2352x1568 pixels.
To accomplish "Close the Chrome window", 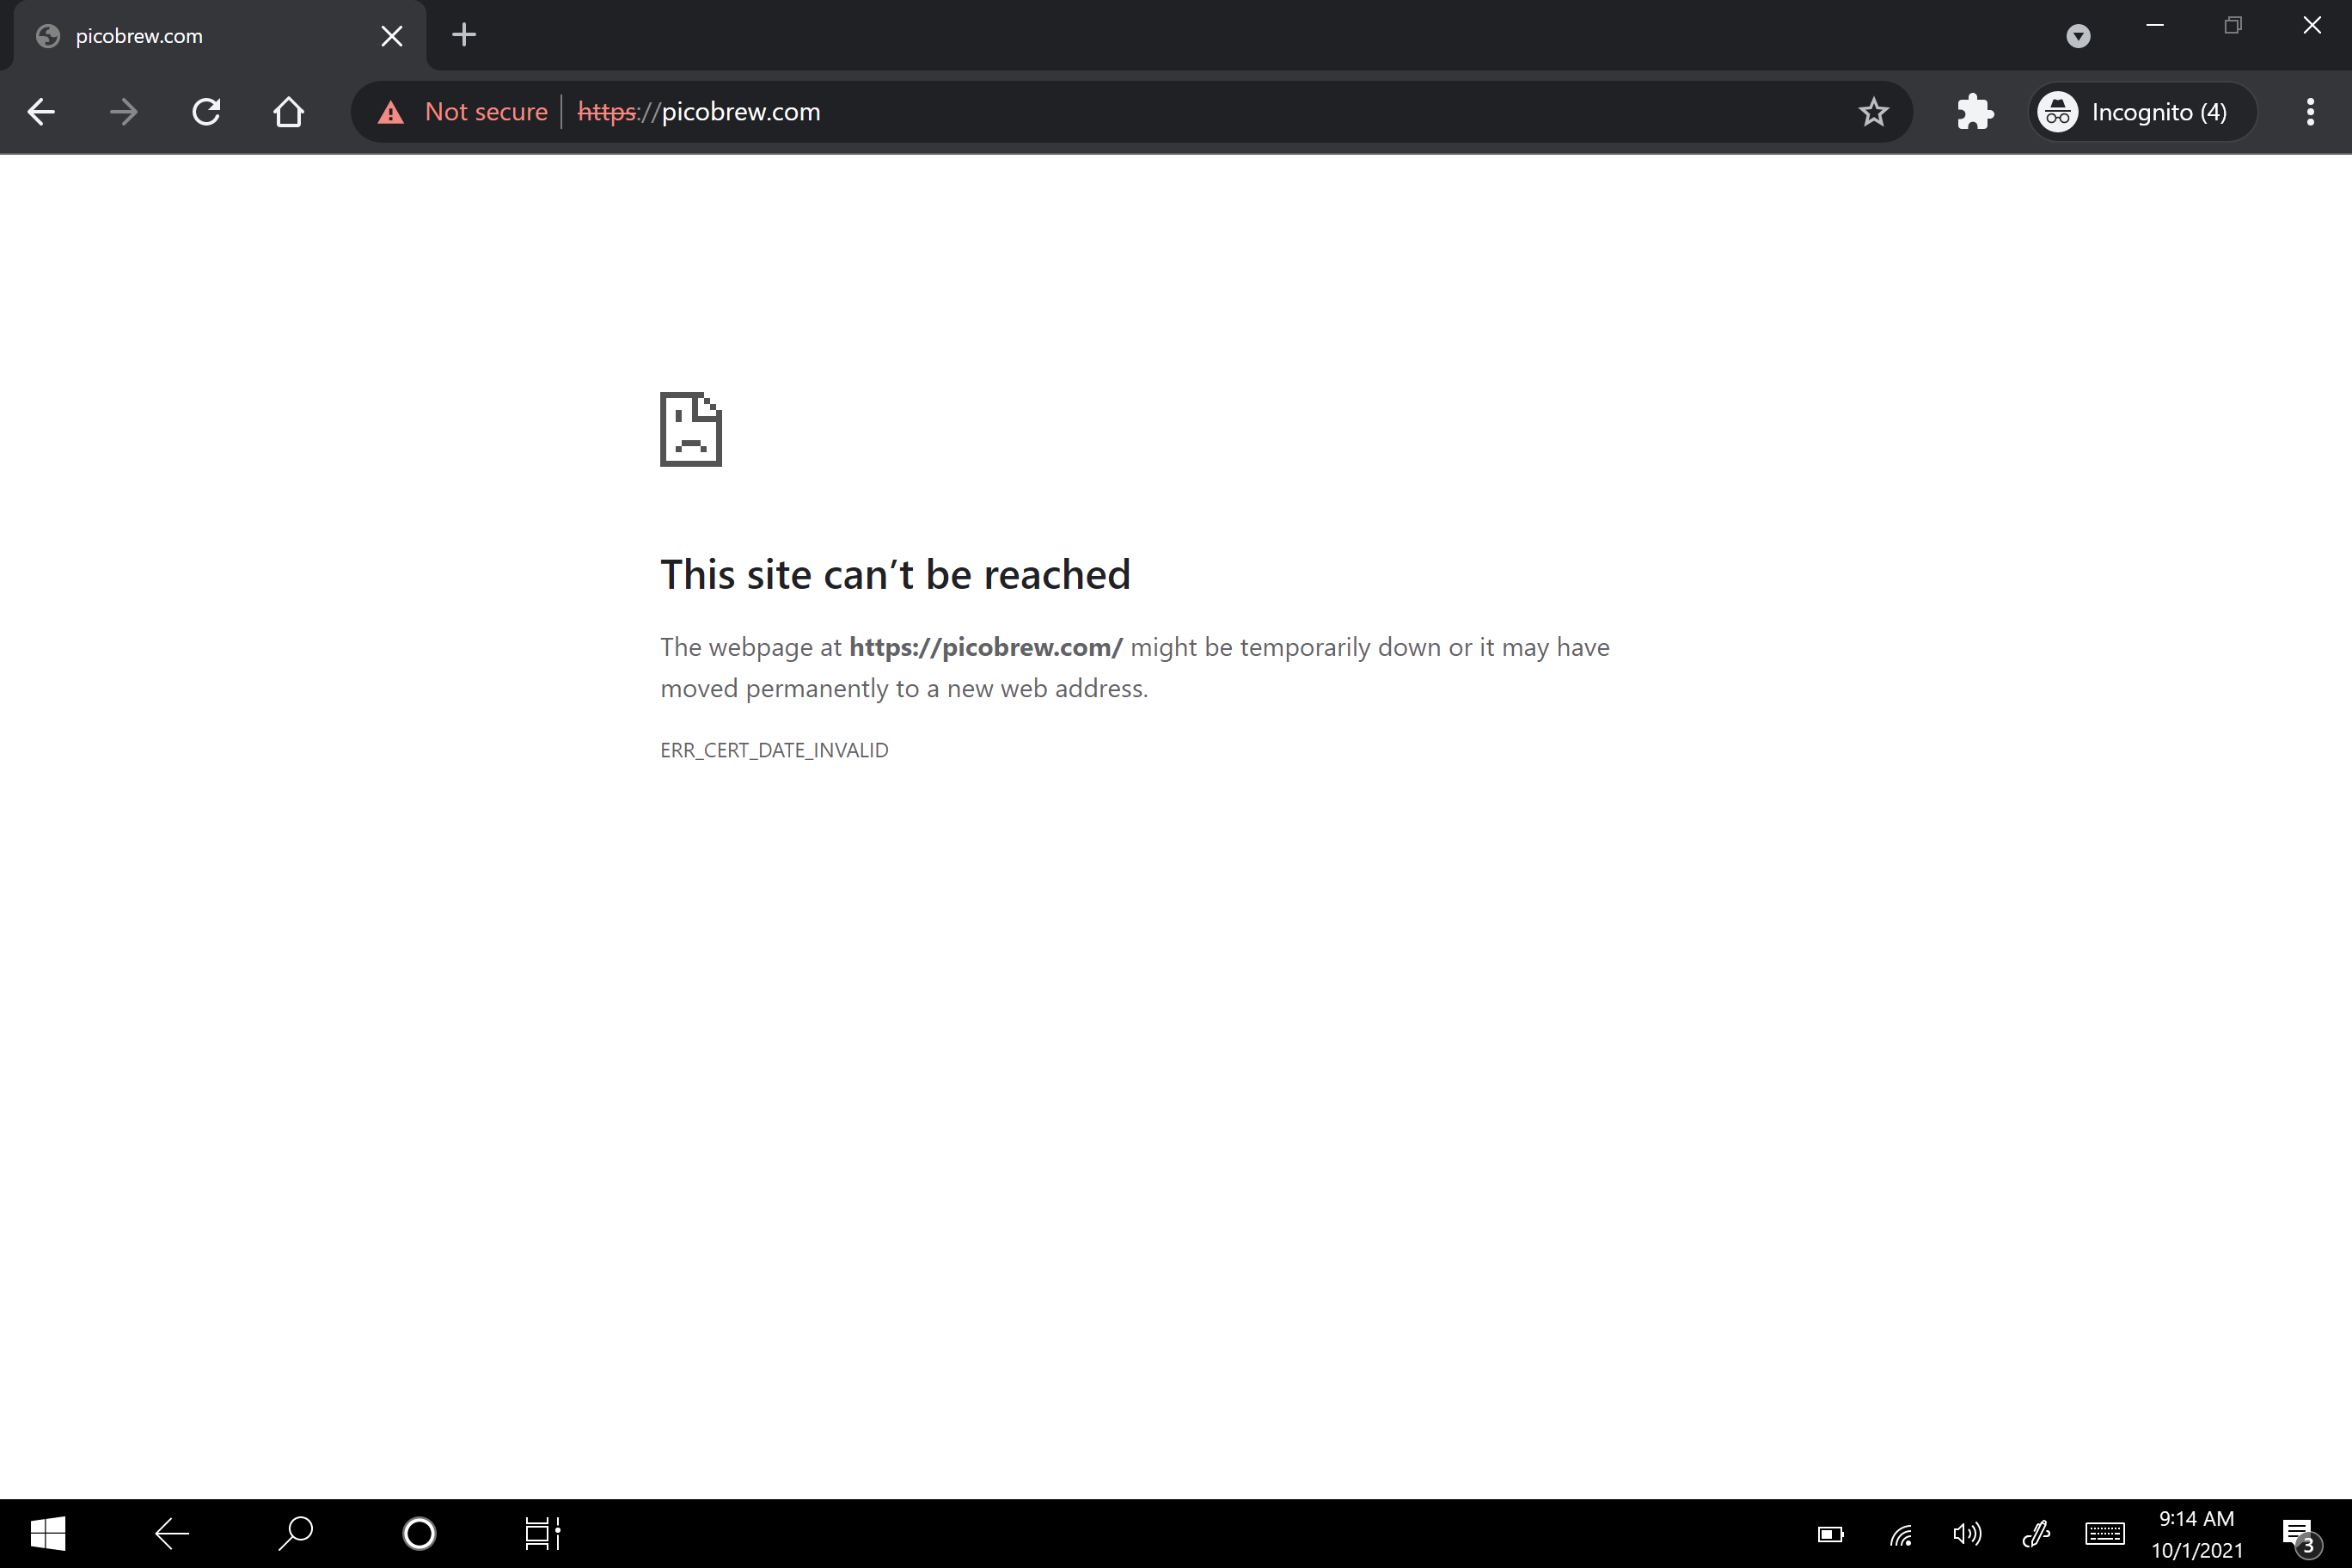I will (x=2312, y=25).
